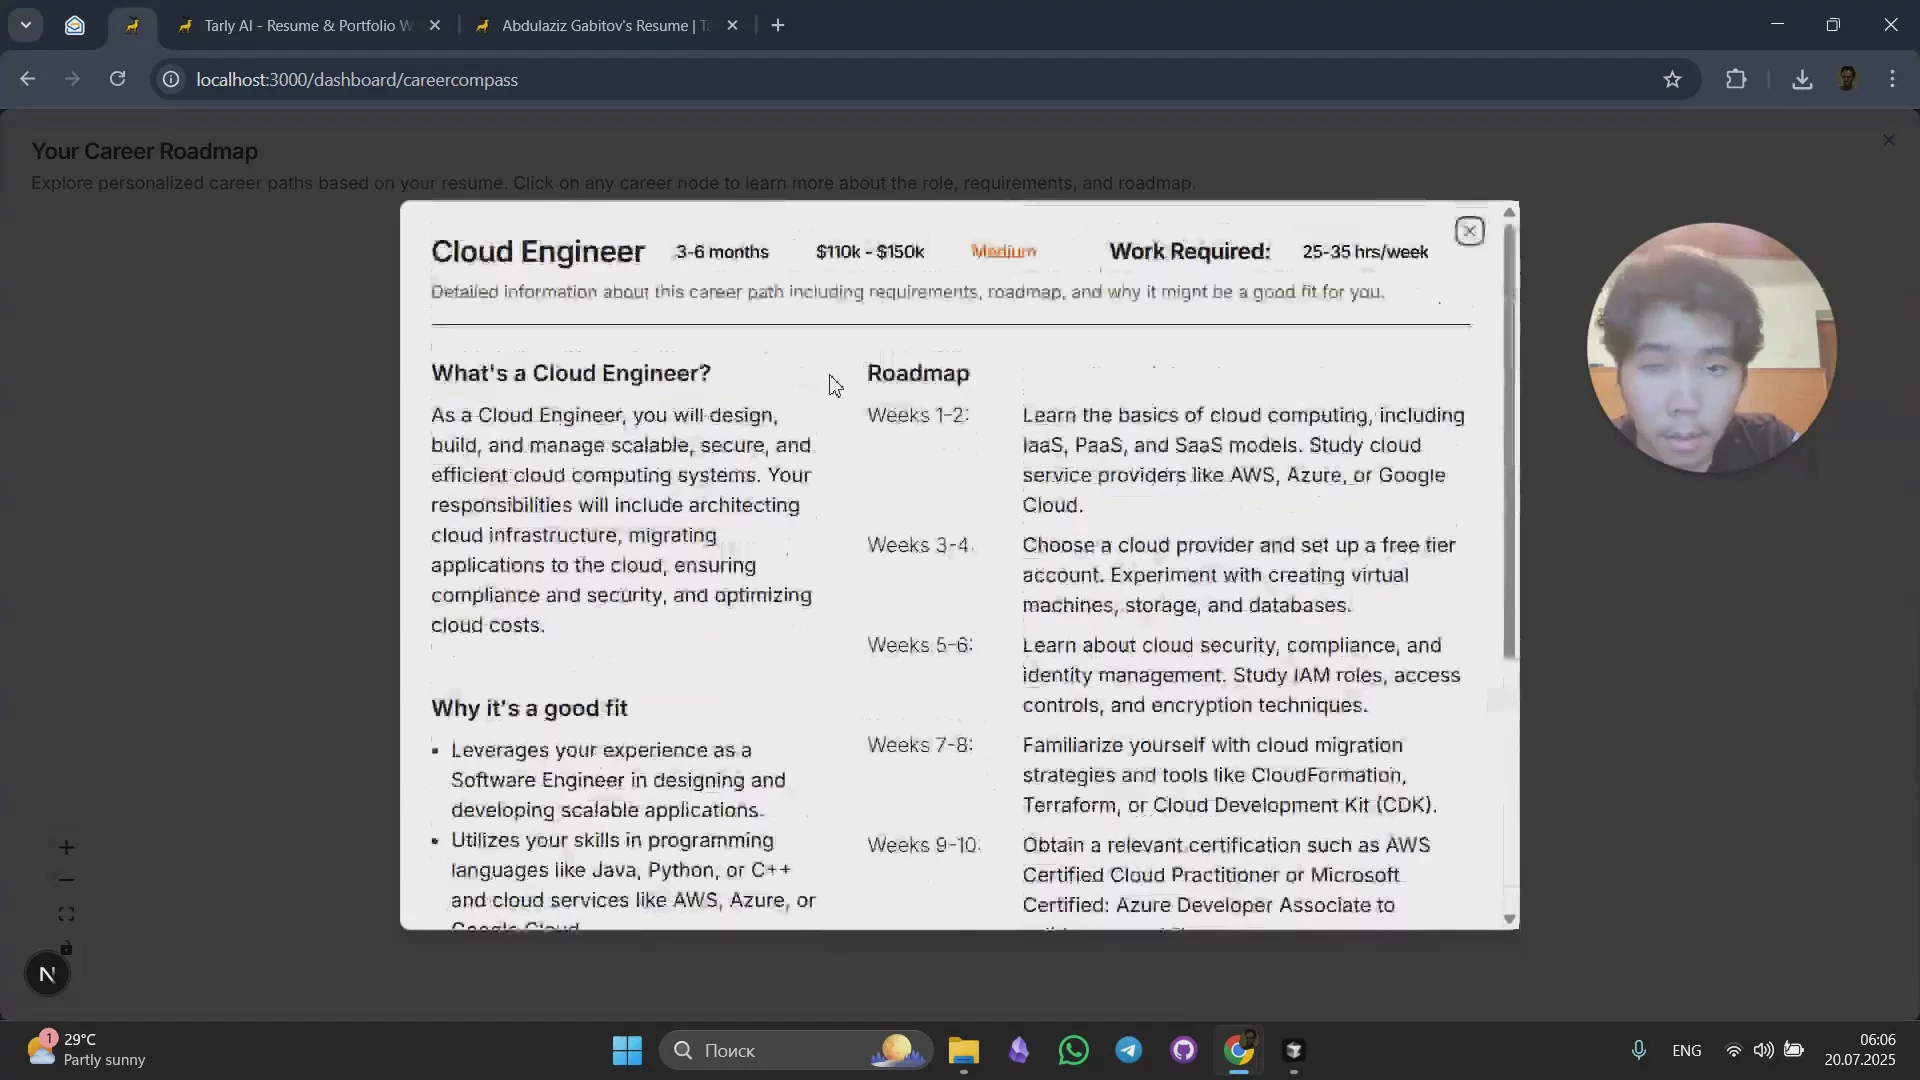Toggle the interactivity lock on the roadmap
Viewport: 1920px width, 1080px height.
[x=65, y=948]
